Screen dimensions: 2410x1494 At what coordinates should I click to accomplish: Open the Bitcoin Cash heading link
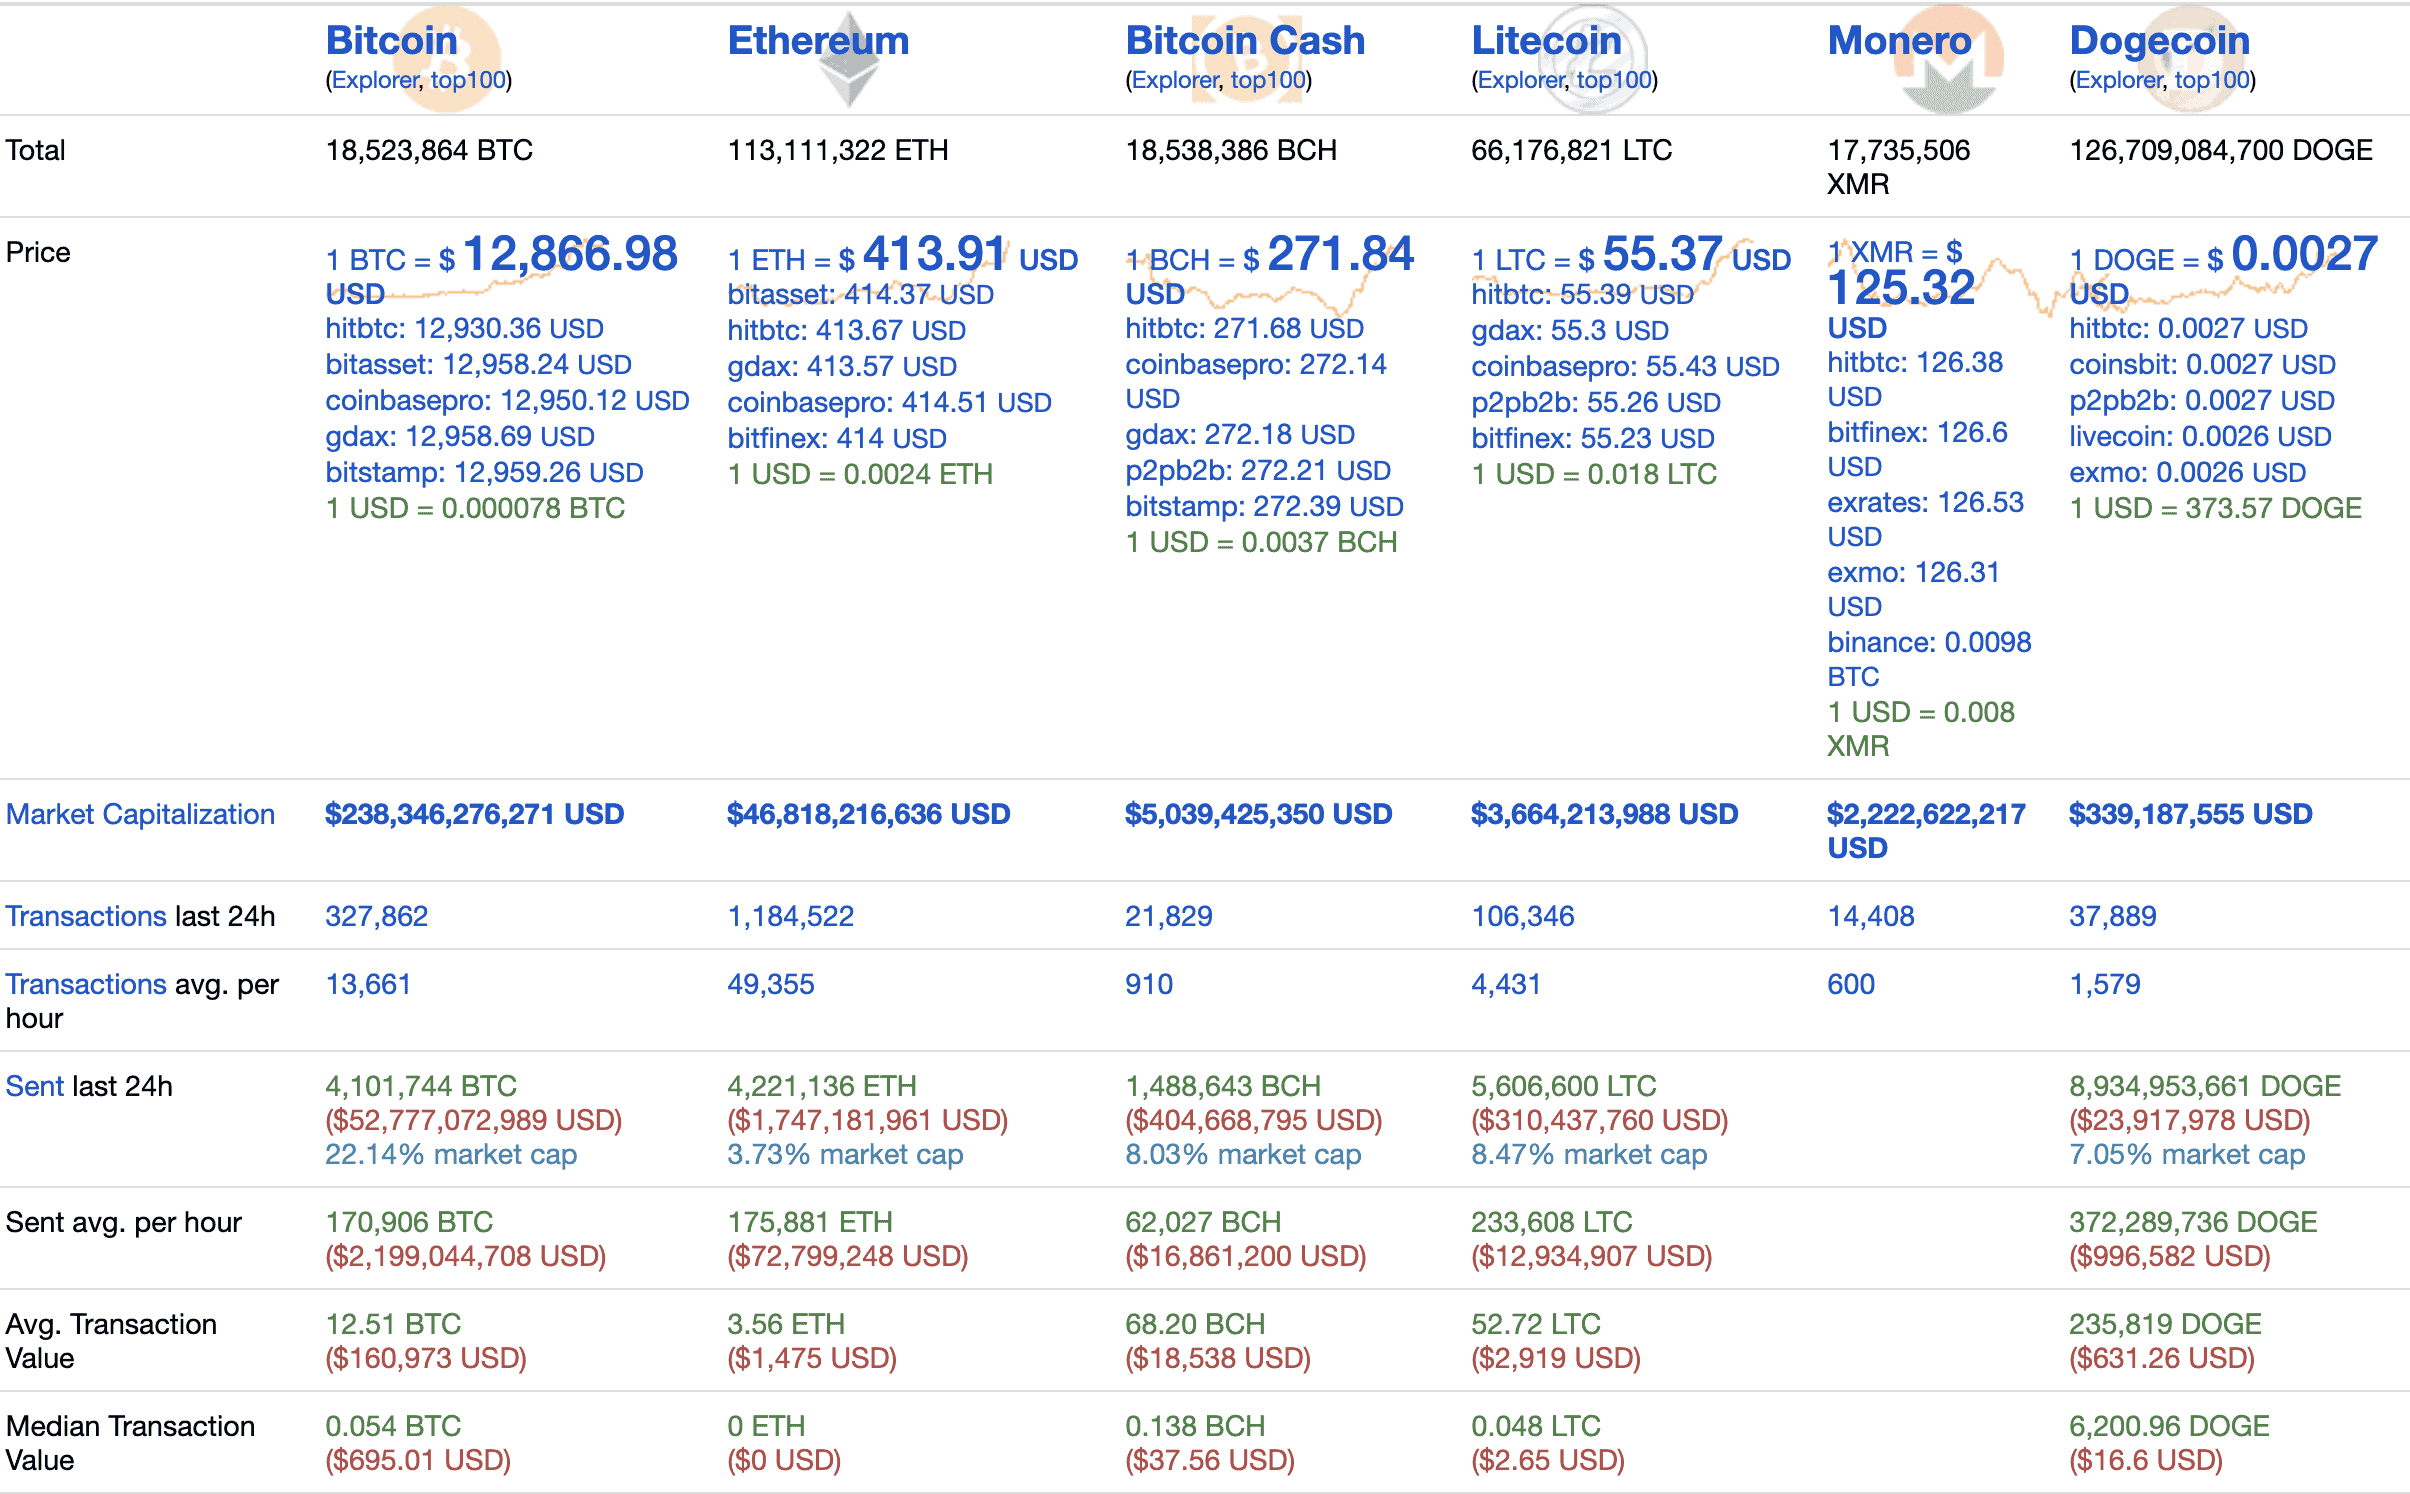point(1245,40)
